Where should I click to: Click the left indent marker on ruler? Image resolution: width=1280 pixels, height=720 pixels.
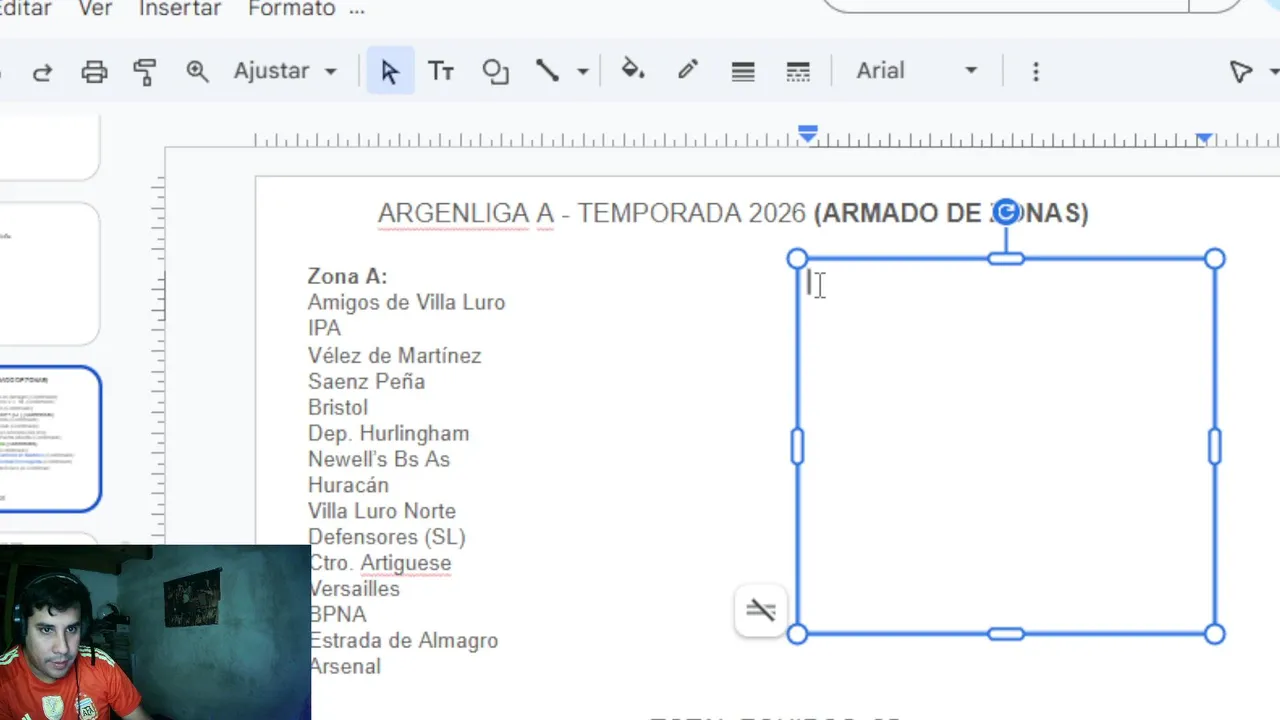tap(808, 134)
